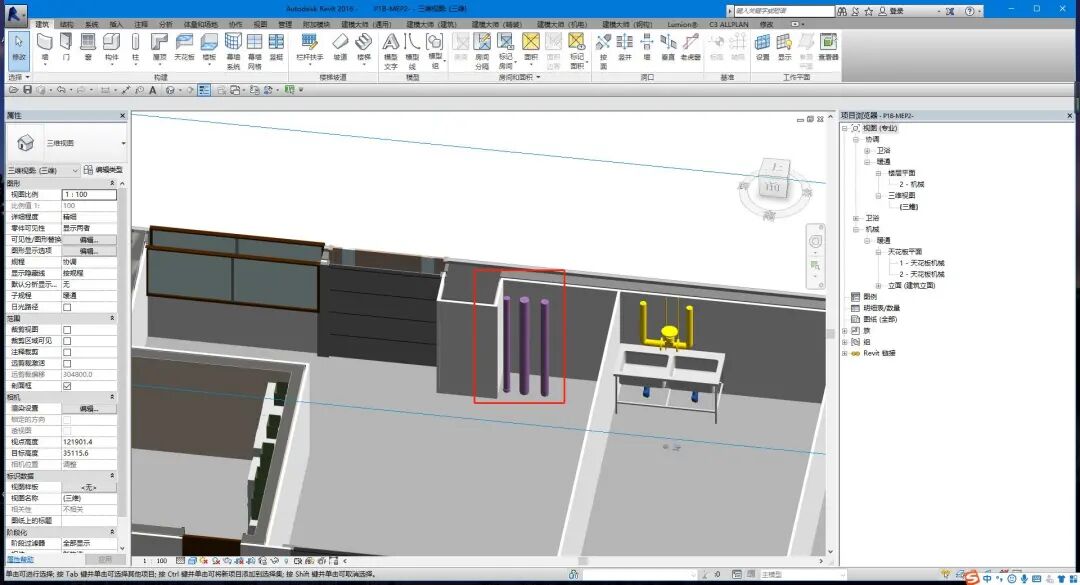This screenshot has width=1080, height=585.
Task: Select the 栏杆扶手 (Railing) tool
Action: 310,47
